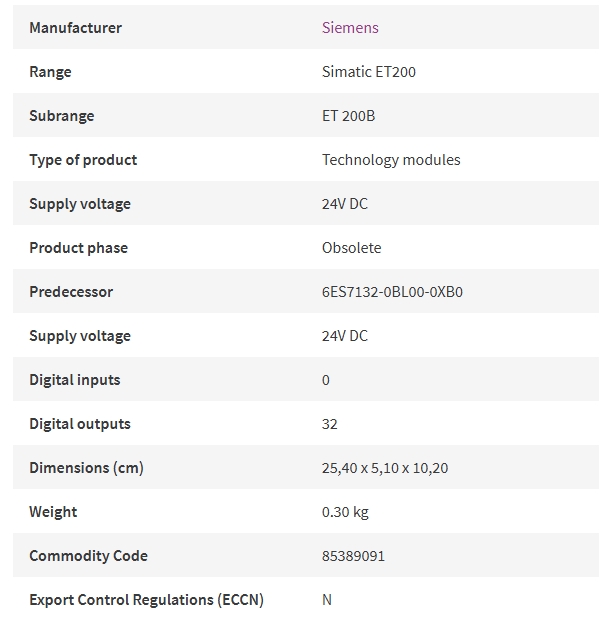Select commodity code 85389091
This screenshot has width=609, height=617.
(x=353, y=556)
